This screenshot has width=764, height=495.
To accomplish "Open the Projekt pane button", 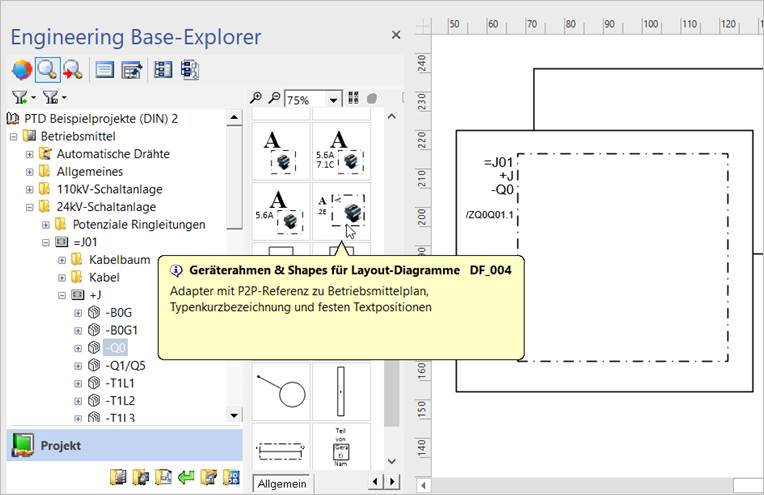I will [x=125, y=445].
